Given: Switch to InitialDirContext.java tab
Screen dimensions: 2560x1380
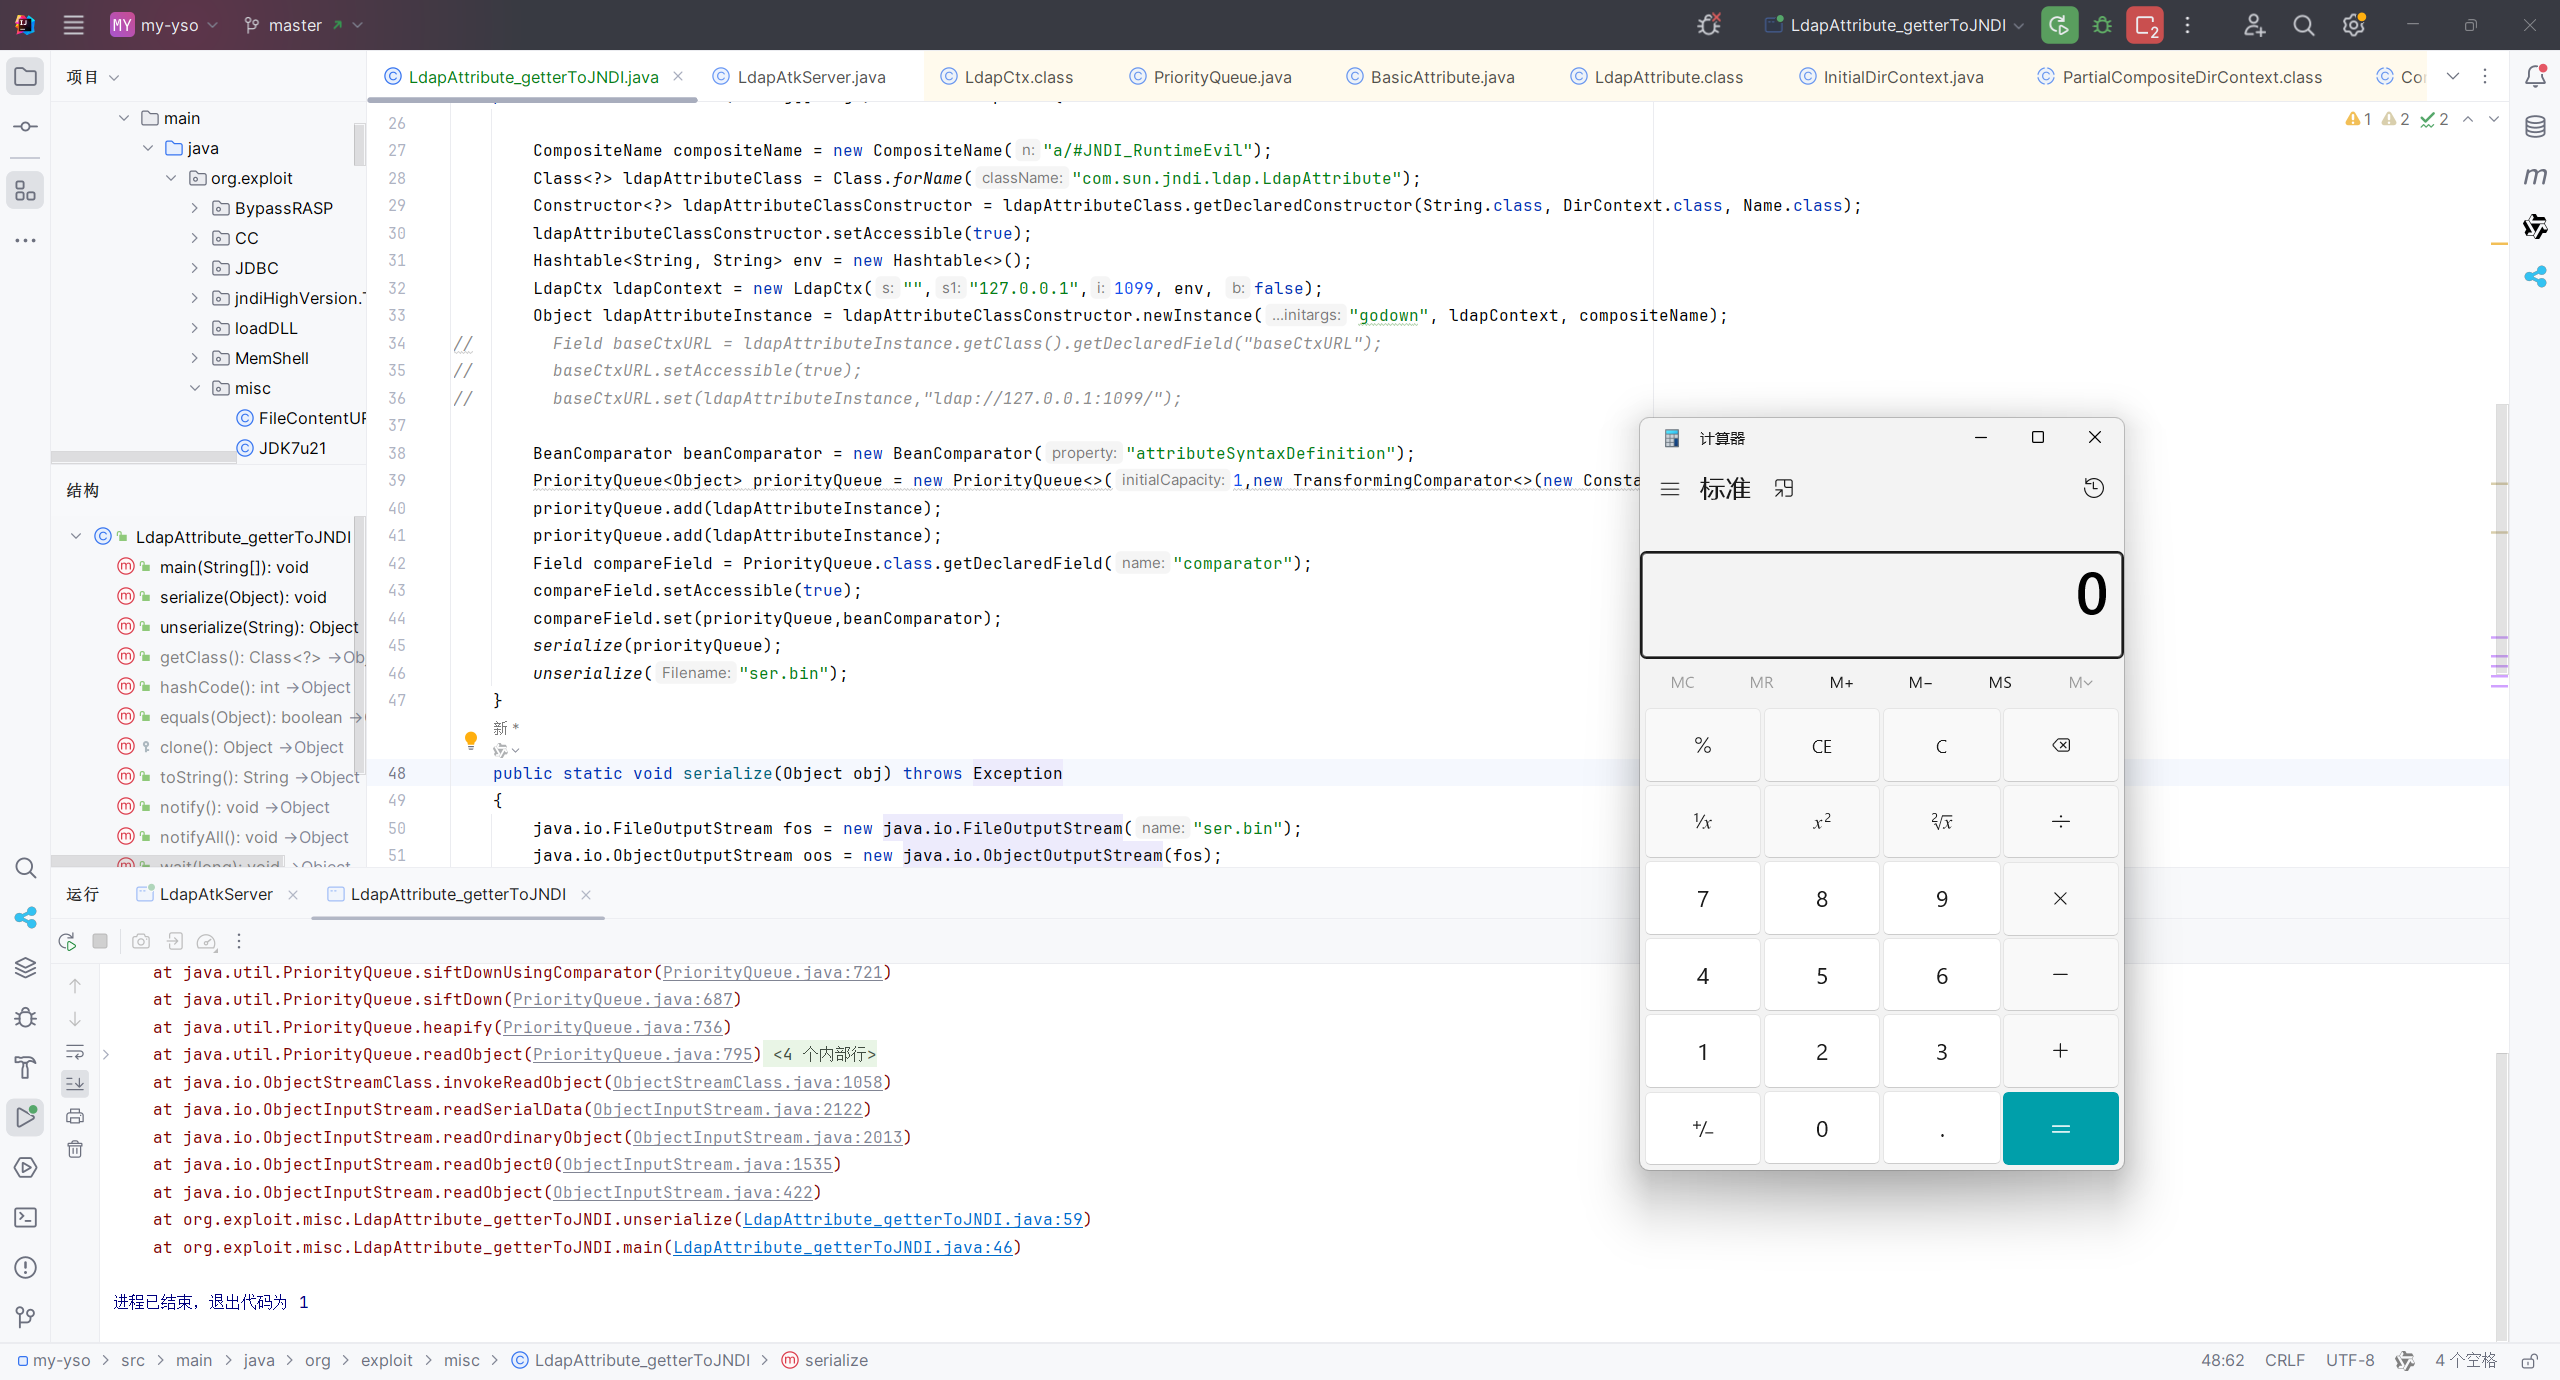Looking at the screenshot, I should pos(1891,77).
